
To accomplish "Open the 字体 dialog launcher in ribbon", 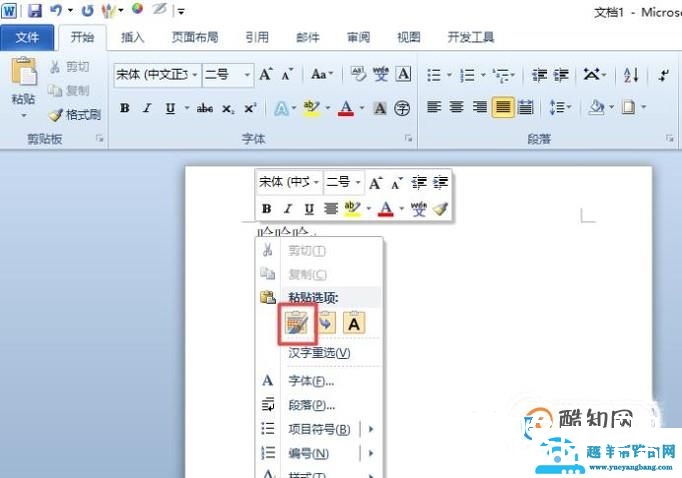I will pos(408,138).
